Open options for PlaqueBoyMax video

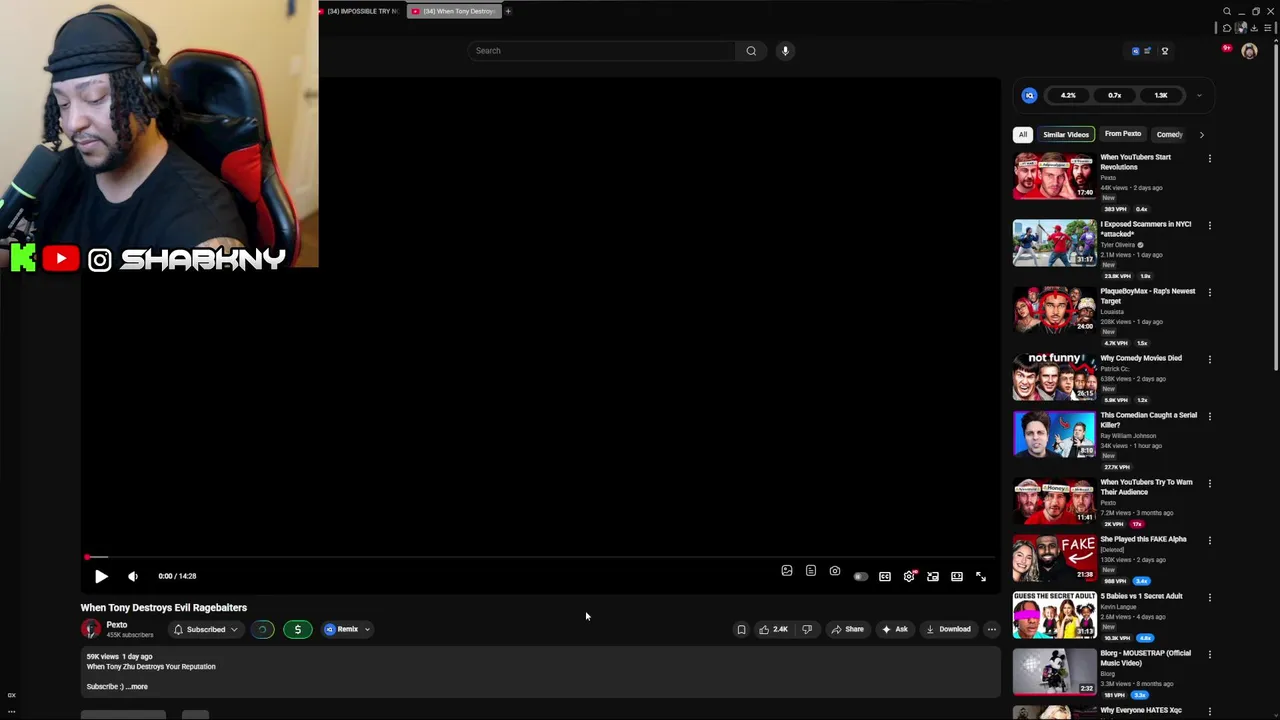point(1209,293)
